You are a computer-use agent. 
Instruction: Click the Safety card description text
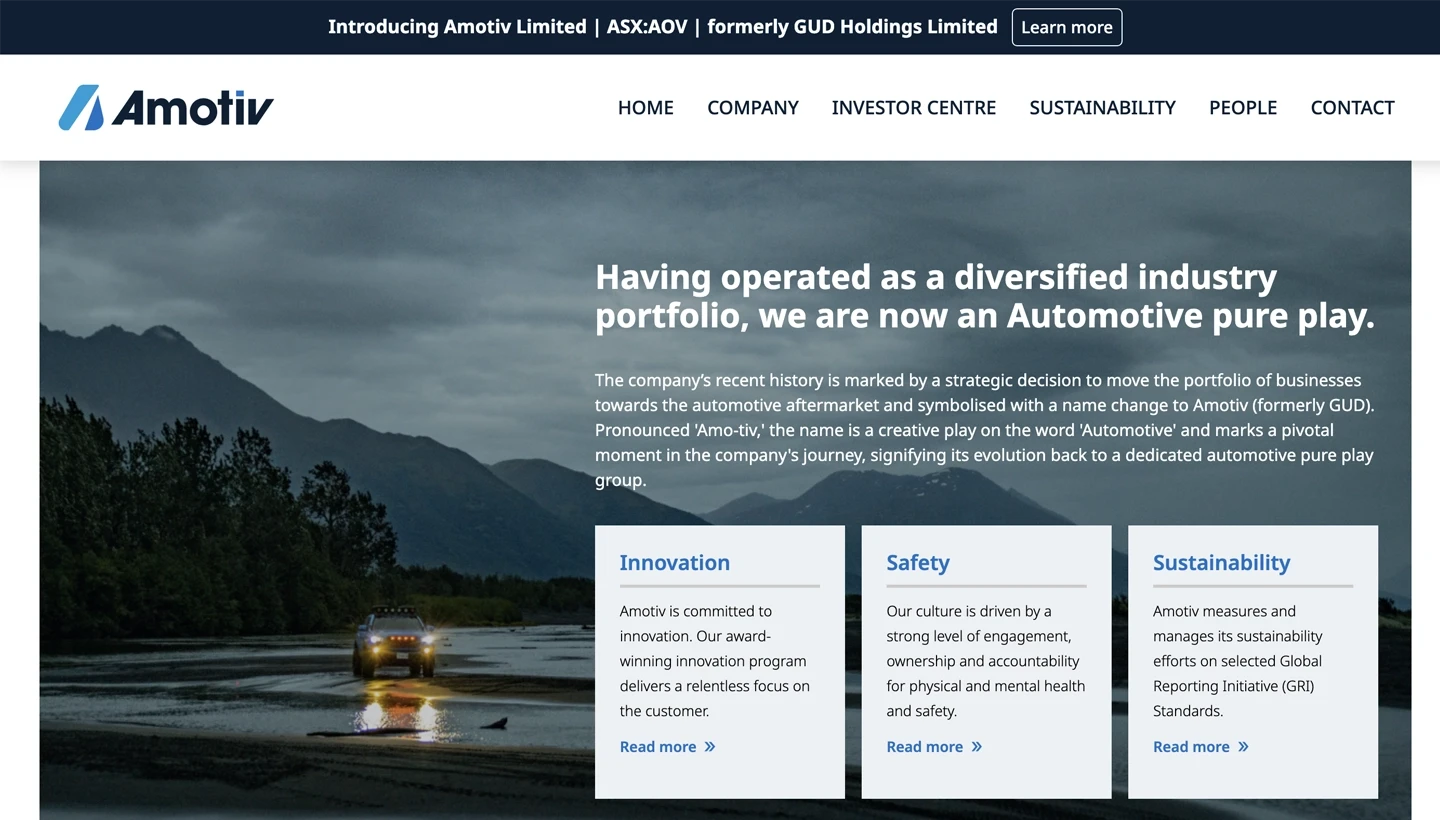986,661
